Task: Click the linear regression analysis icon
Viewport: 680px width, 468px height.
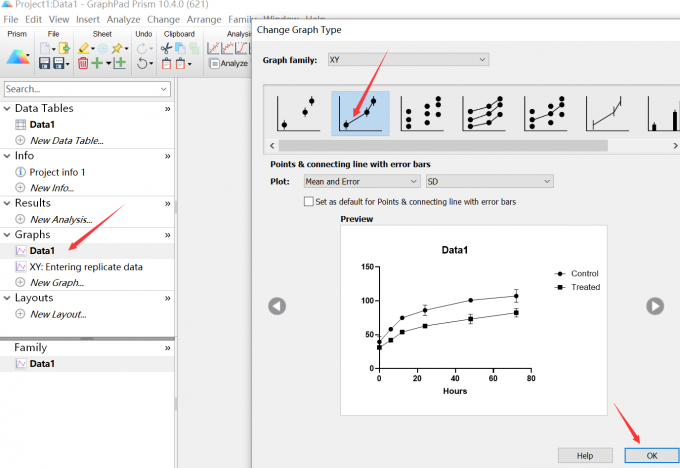Action: (213, 48)
